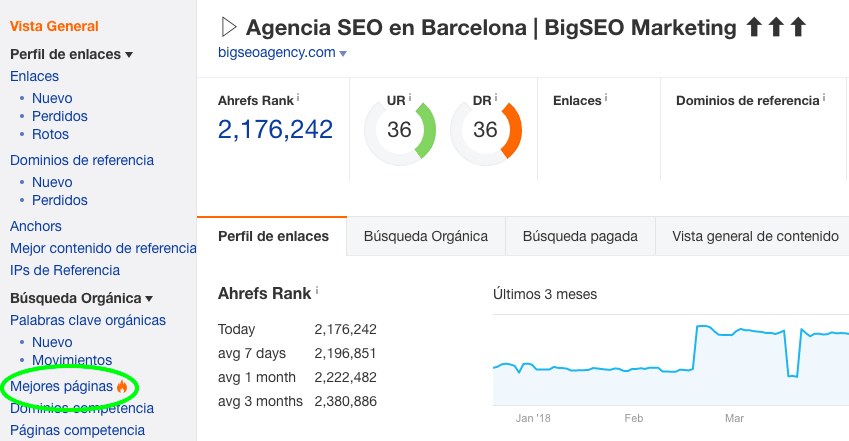This screenshot has width=849, height=441.
Task: Click the info icon next to DR
Action: pyautogui.click(x=495, y=98)
